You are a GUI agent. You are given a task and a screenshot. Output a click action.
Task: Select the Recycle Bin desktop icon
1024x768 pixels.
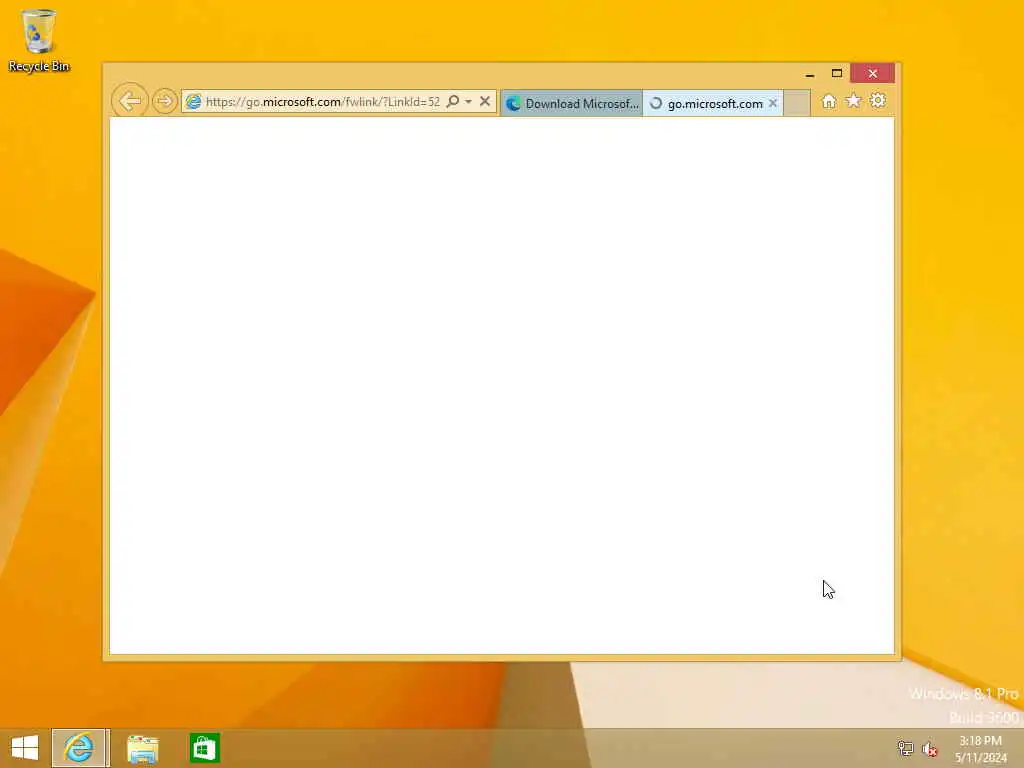pos(39,40)
